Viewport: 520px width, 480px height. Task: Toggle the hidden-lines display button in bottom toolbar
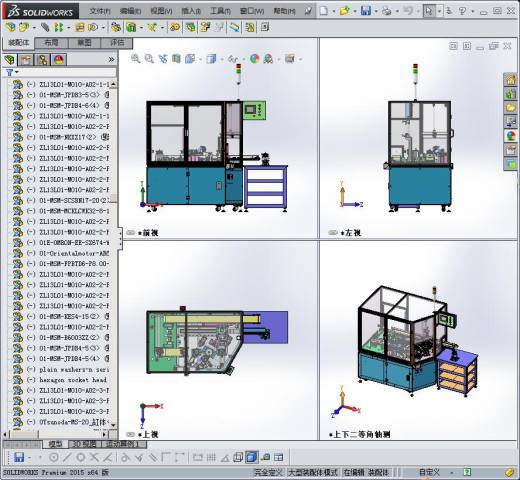point(238,457)
